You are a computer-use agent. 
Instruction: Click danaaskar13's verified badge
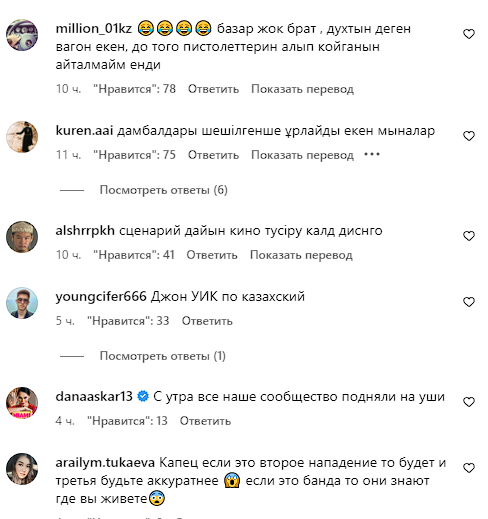[143, 396]
